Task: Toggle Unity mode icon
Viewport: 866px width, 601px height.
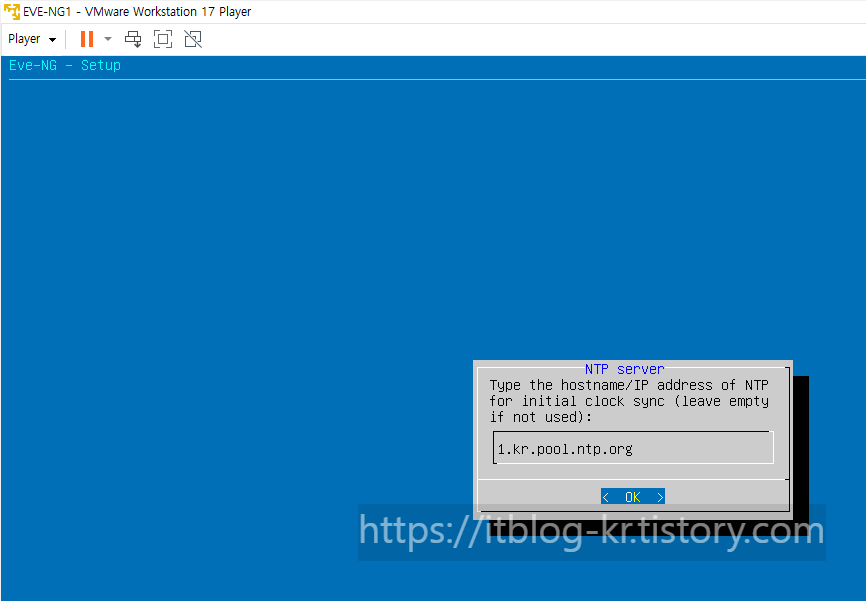Action: [x=193, y=39]
